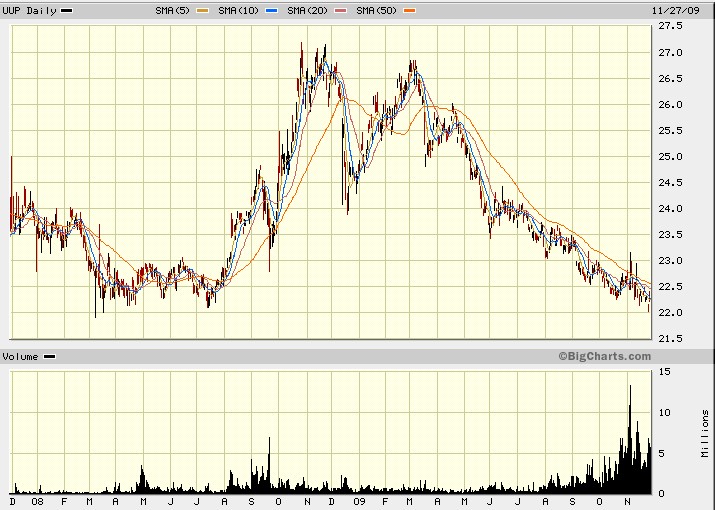Click the Millions volume axis label
The width and height of the screenshot is (715, 510).
tap(704, 432)
